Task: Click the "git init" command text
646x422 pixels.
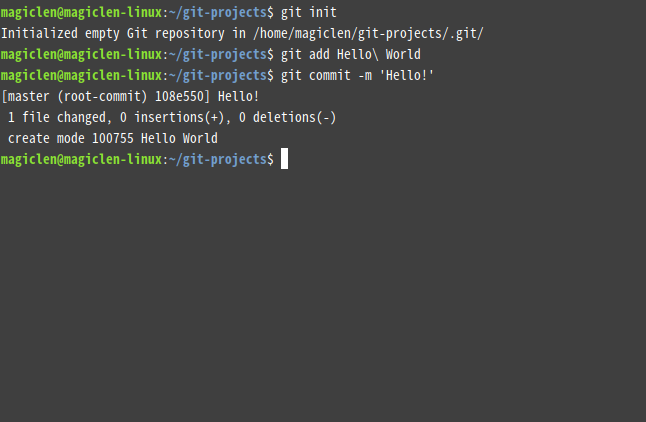Action: [x=309, y=12]
